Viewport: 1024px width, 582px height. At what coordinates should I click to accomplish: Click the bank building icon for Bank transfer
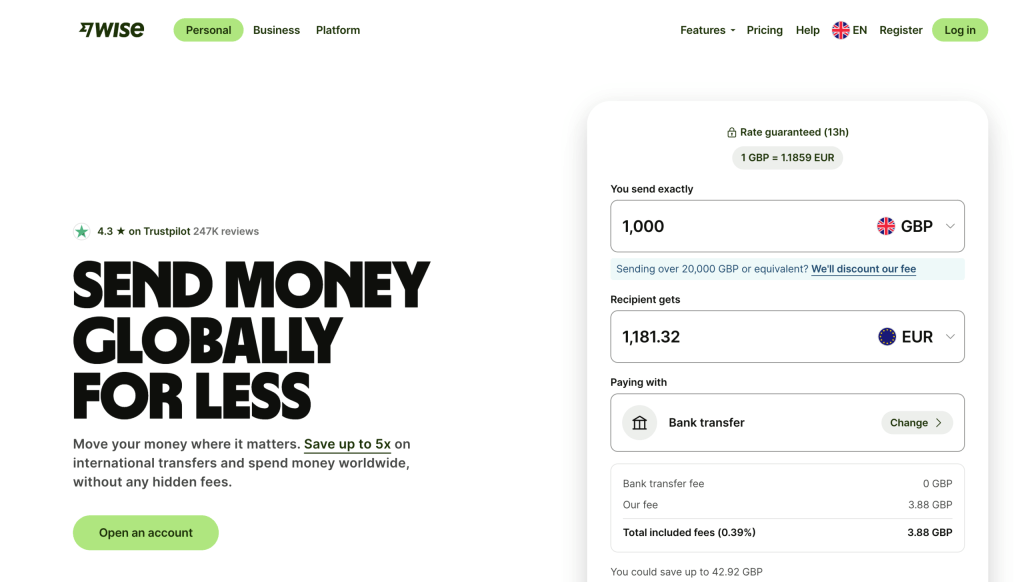[x=639, y=422]
